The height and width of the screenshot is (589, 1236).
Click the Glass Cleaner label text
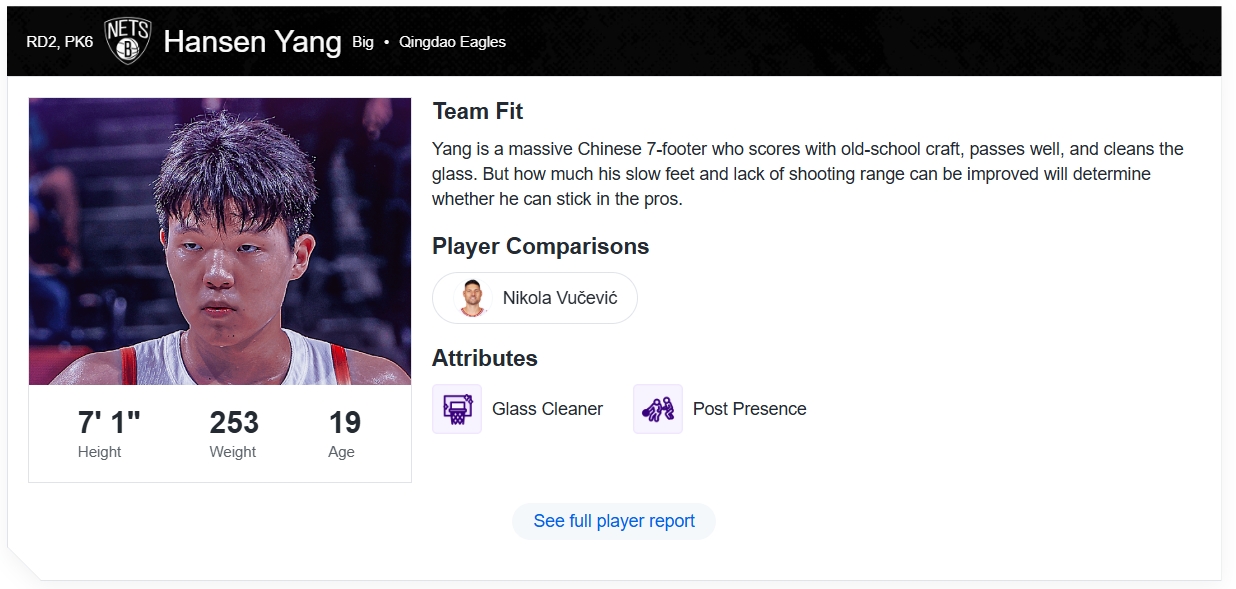[547, 409]
